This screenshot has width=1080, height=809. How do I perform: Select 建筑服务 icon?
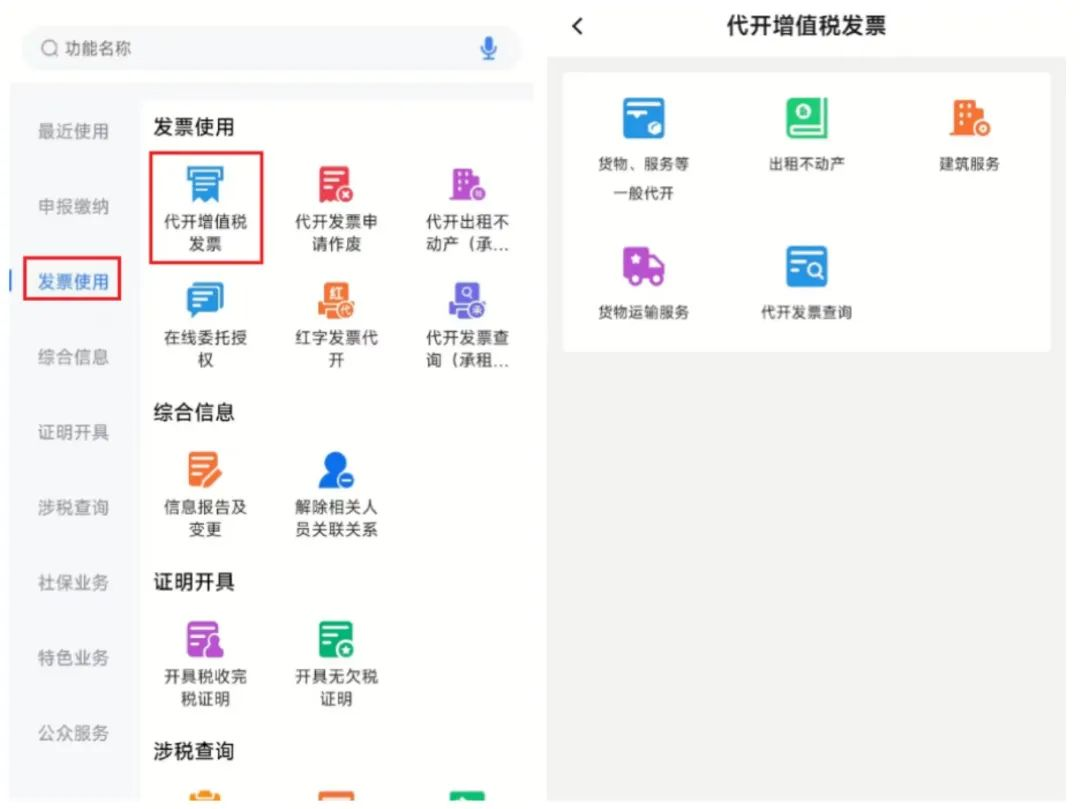click(x=970, y=118)
